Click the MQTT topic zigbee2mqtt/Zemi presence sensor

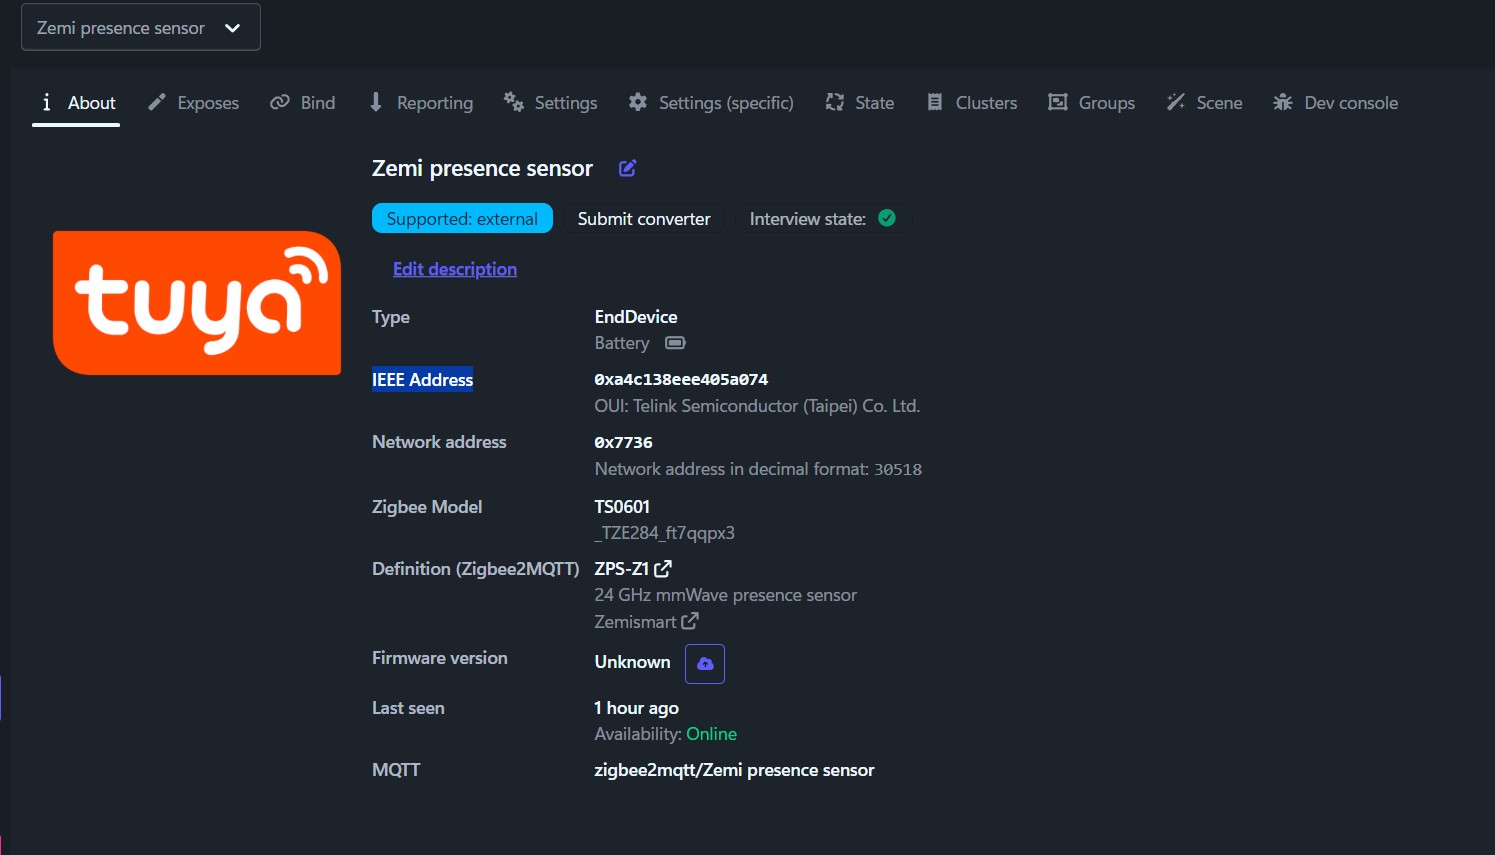[734, 770]
